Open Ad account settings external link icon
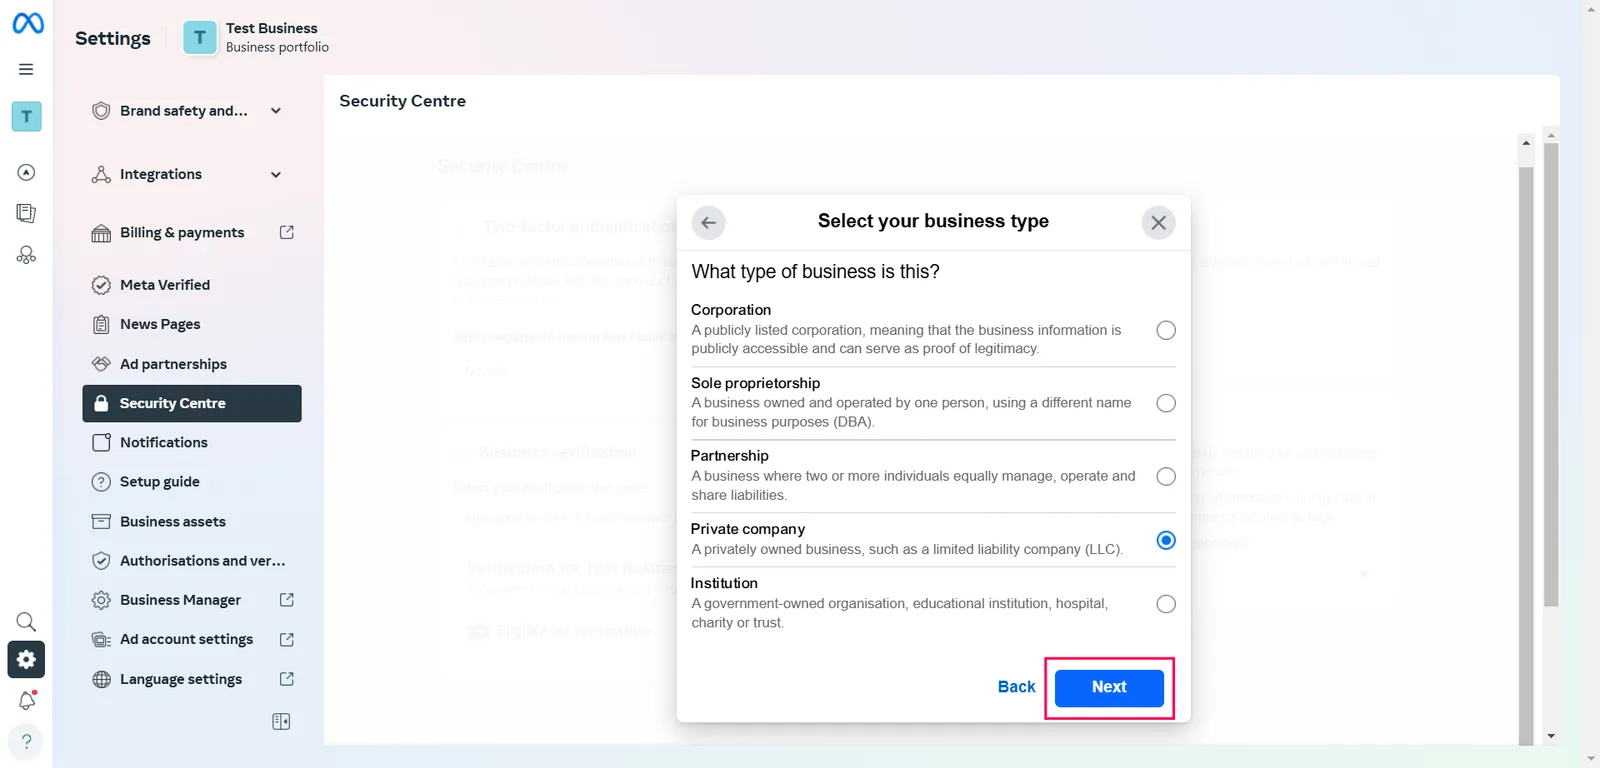This screenshot has height=768, width=1600. click(x=287, y=639)
